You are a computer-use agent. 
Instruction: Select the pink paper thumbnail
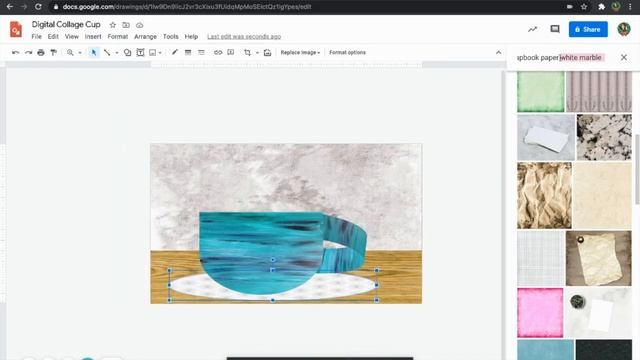pyautogui.click(x=540, y=313)
